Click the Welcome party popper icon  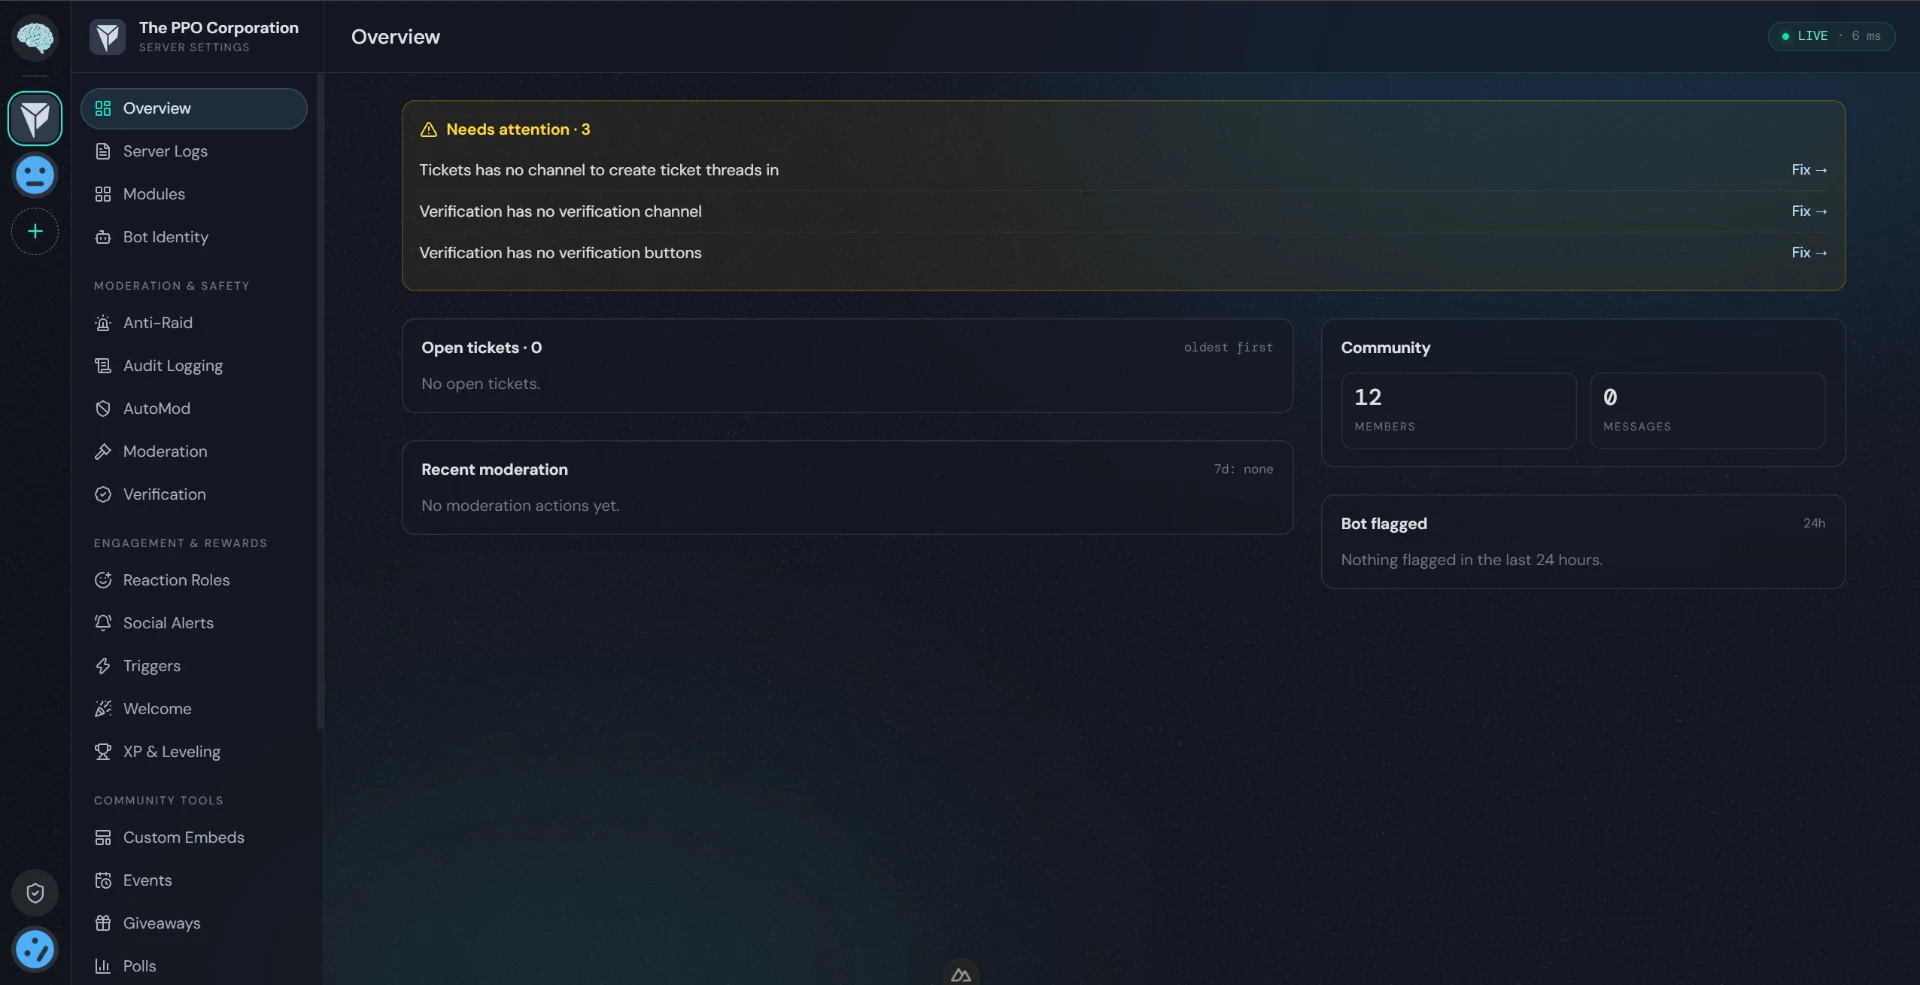(103, 709)
